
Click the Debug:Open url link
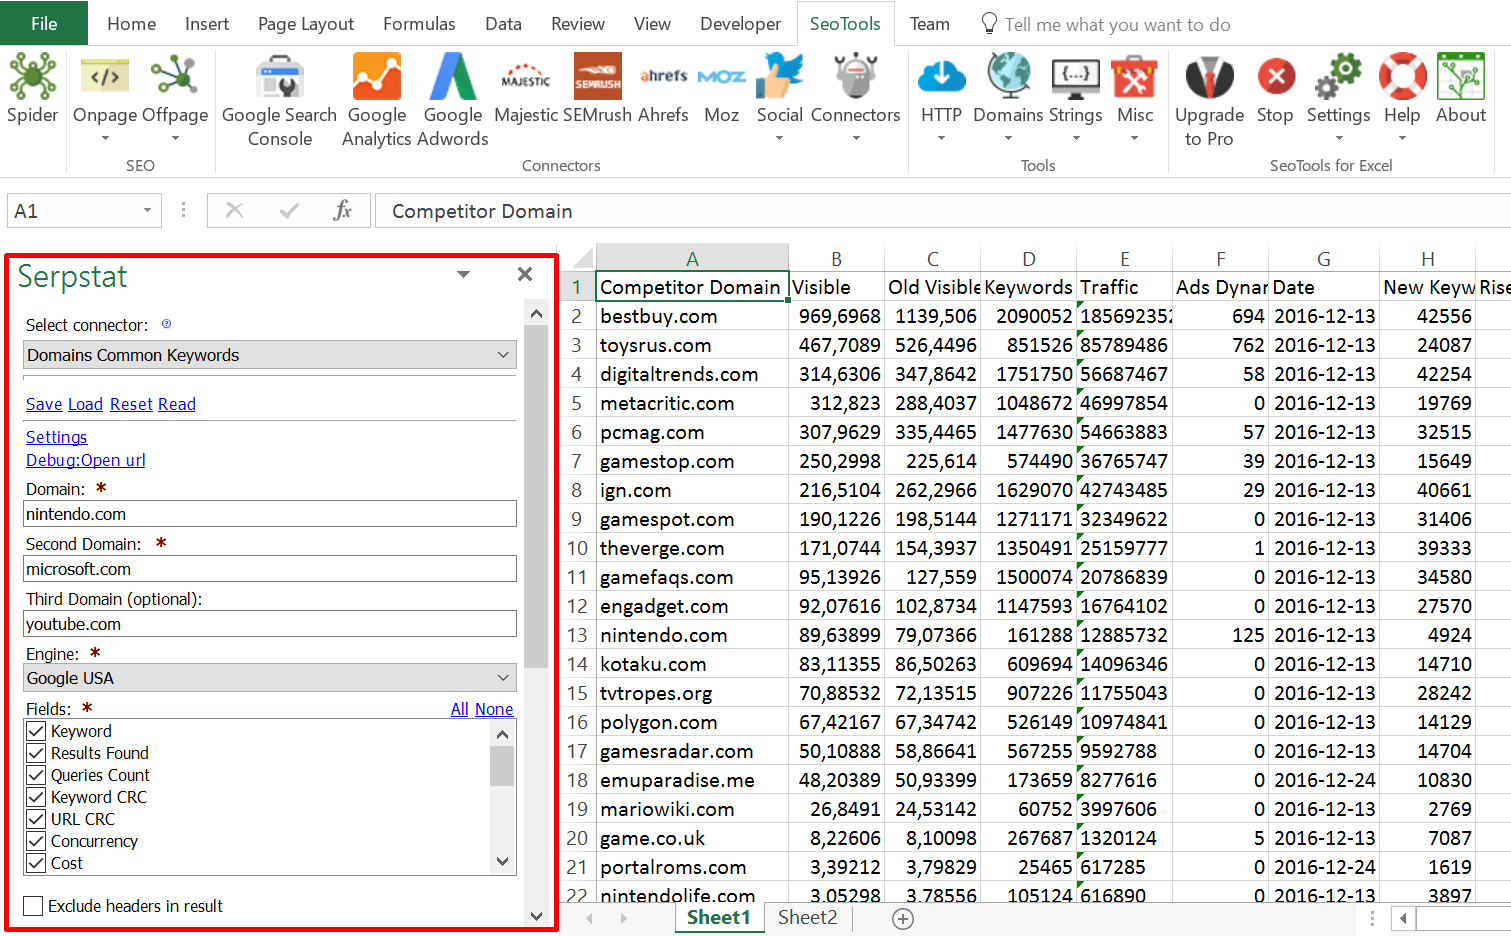(86, 460)
